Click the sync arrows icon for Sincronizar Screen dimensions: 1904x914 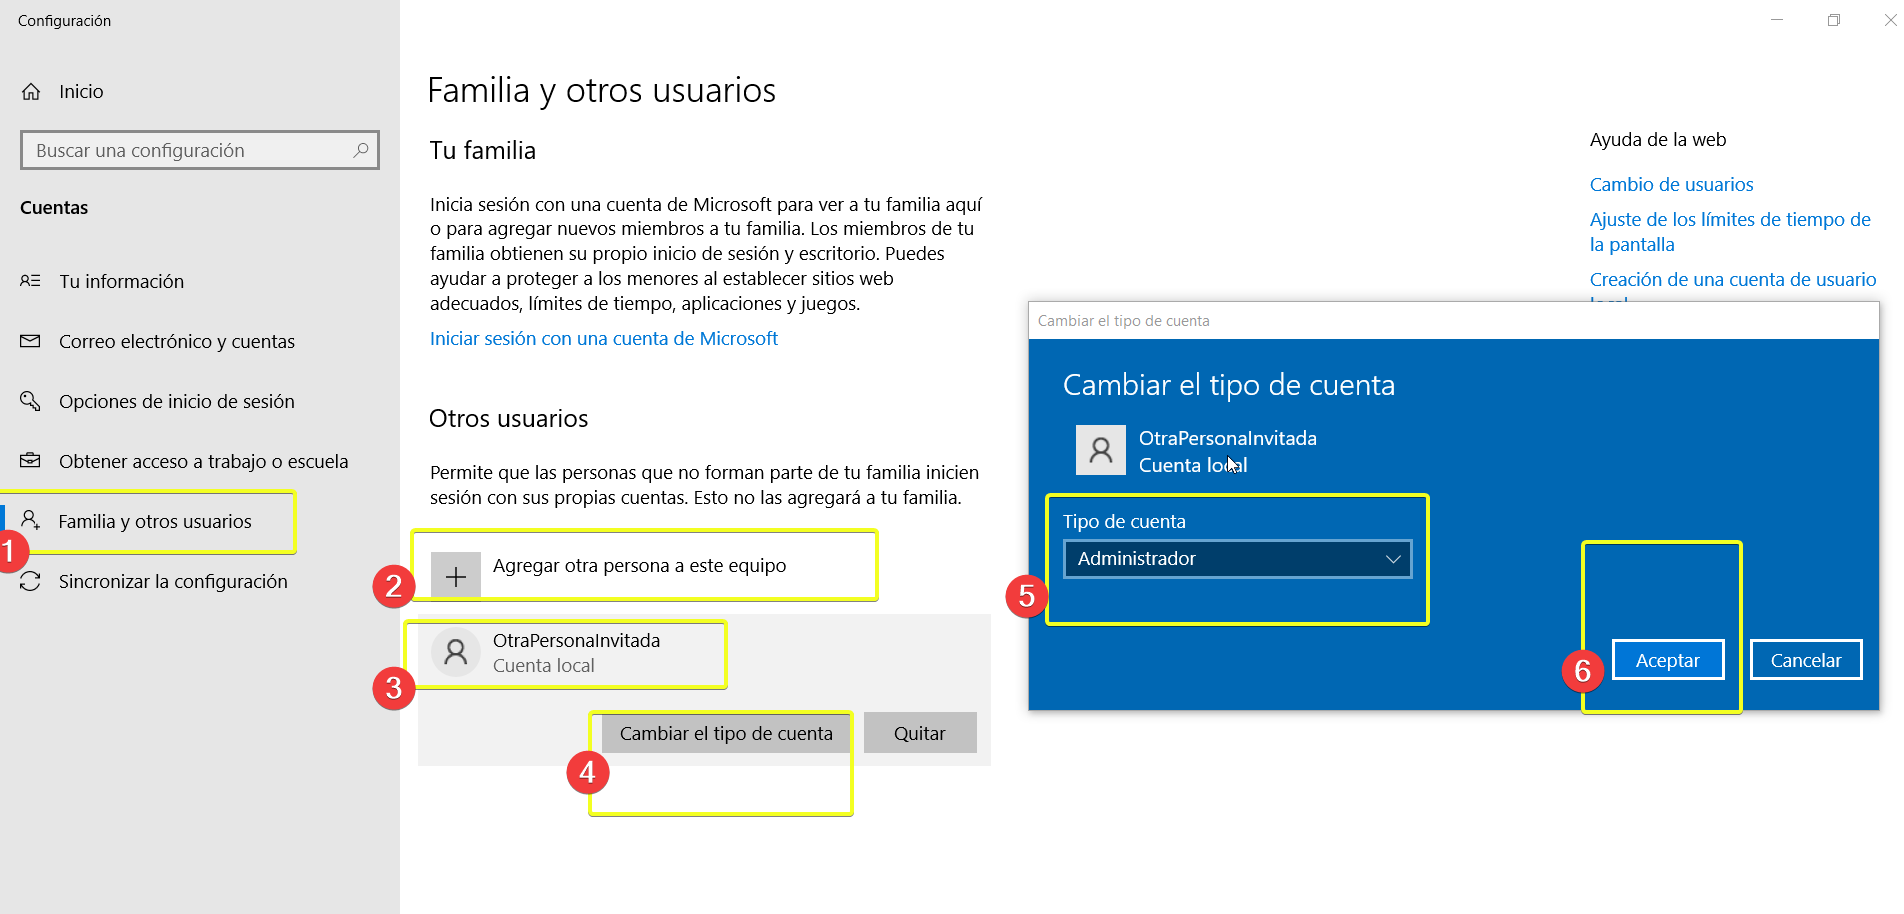coord(31,581)
